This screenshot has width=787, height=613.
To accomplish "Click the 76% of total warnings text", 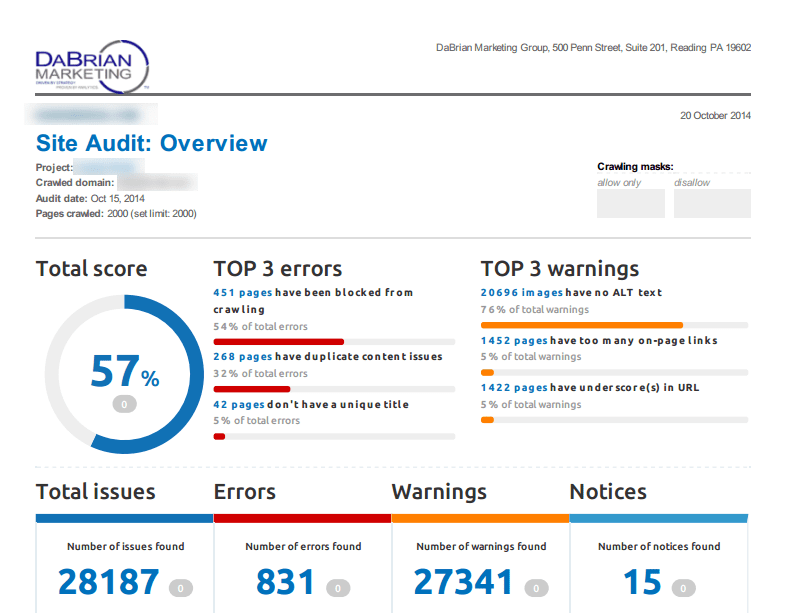I will coord(535,309).
